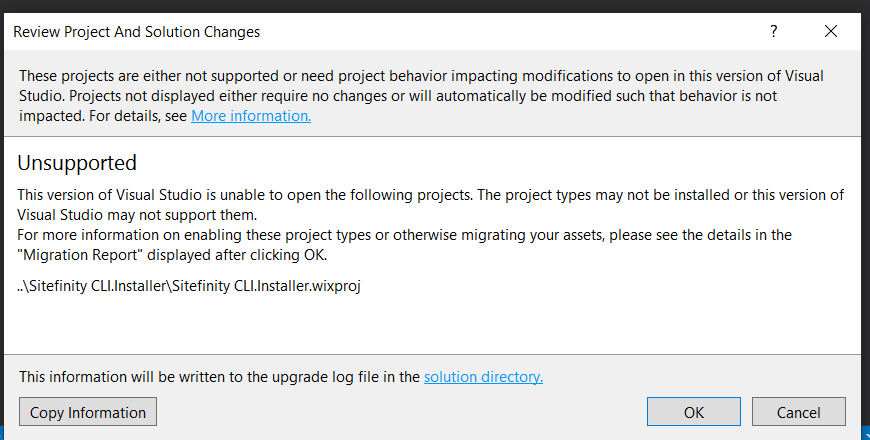This screenshot has height=440, width=870.
Task: Click the sentence saying Visual Studio is unable to open
Action: pyautogui.click(x=431, y=205)
